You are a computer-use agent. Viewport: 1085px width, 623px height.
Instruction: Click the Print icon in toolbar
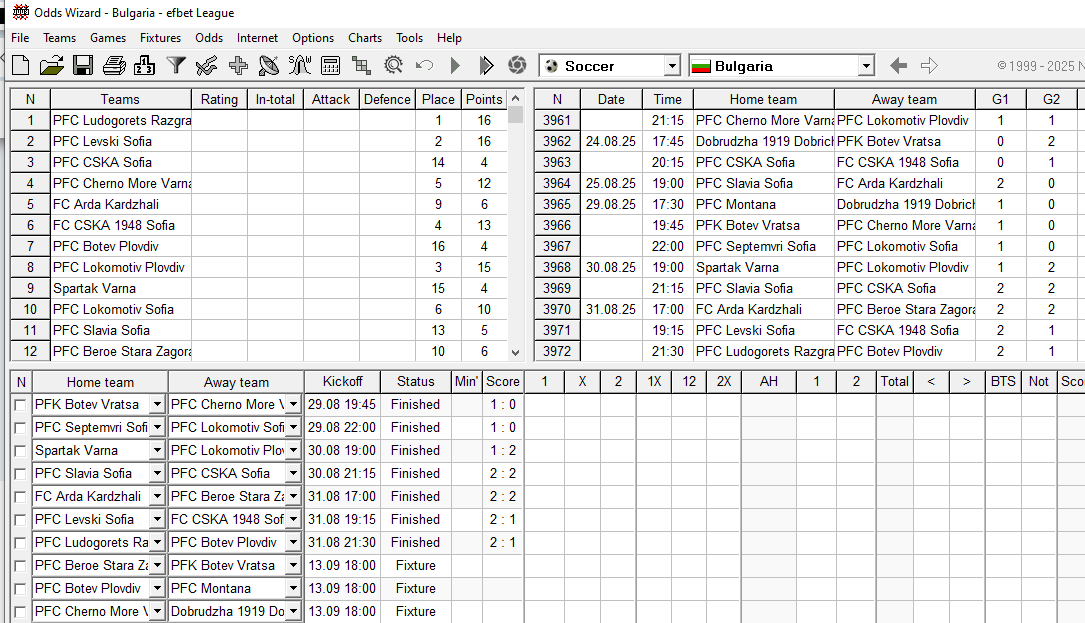[114, 66]
